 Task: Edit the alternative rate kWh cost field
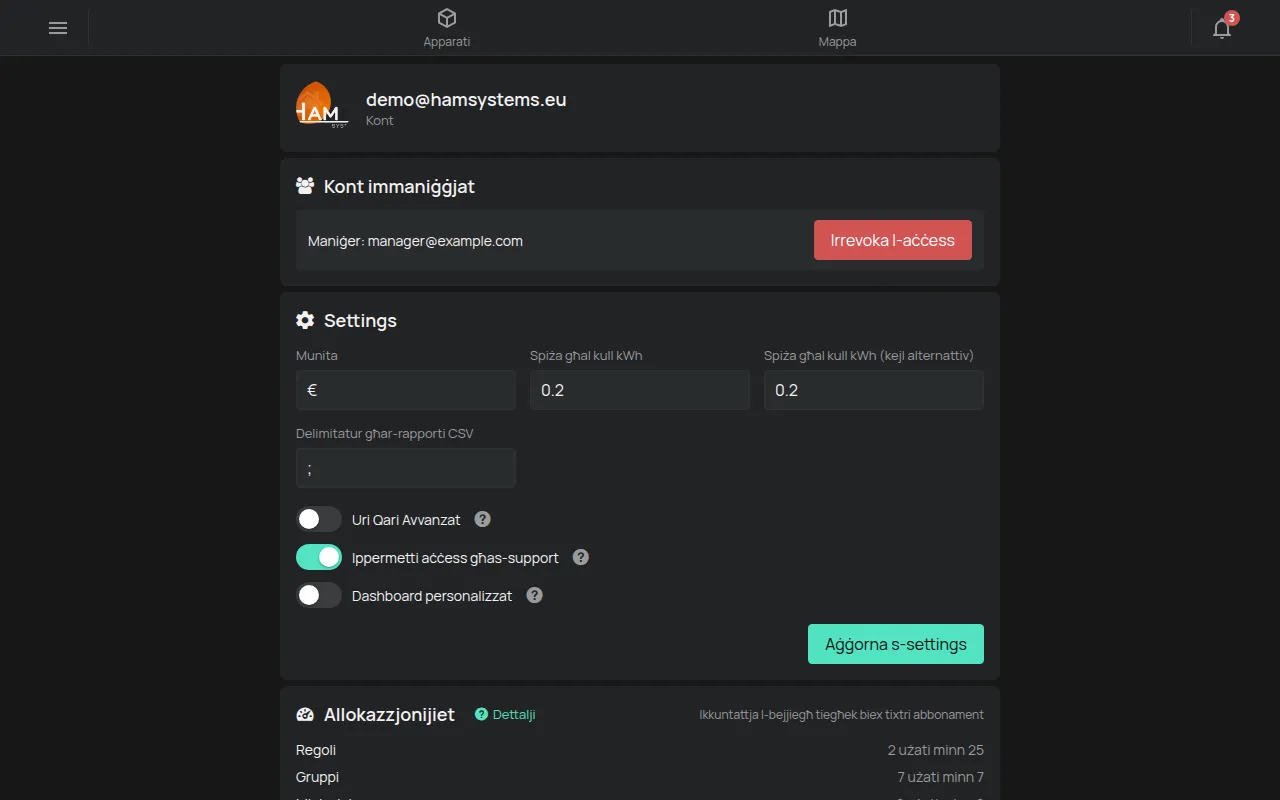[874, 390]
